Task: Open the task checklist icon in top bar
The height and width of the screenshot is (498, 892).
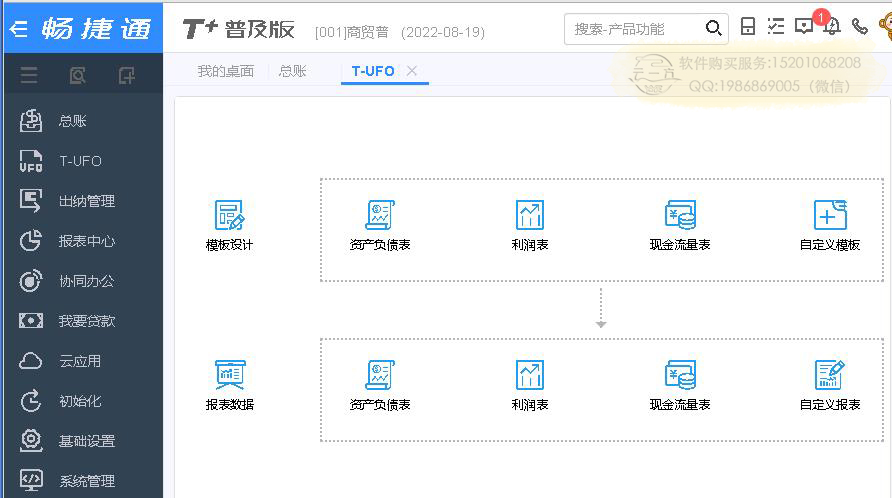Action: click(775, 26)
